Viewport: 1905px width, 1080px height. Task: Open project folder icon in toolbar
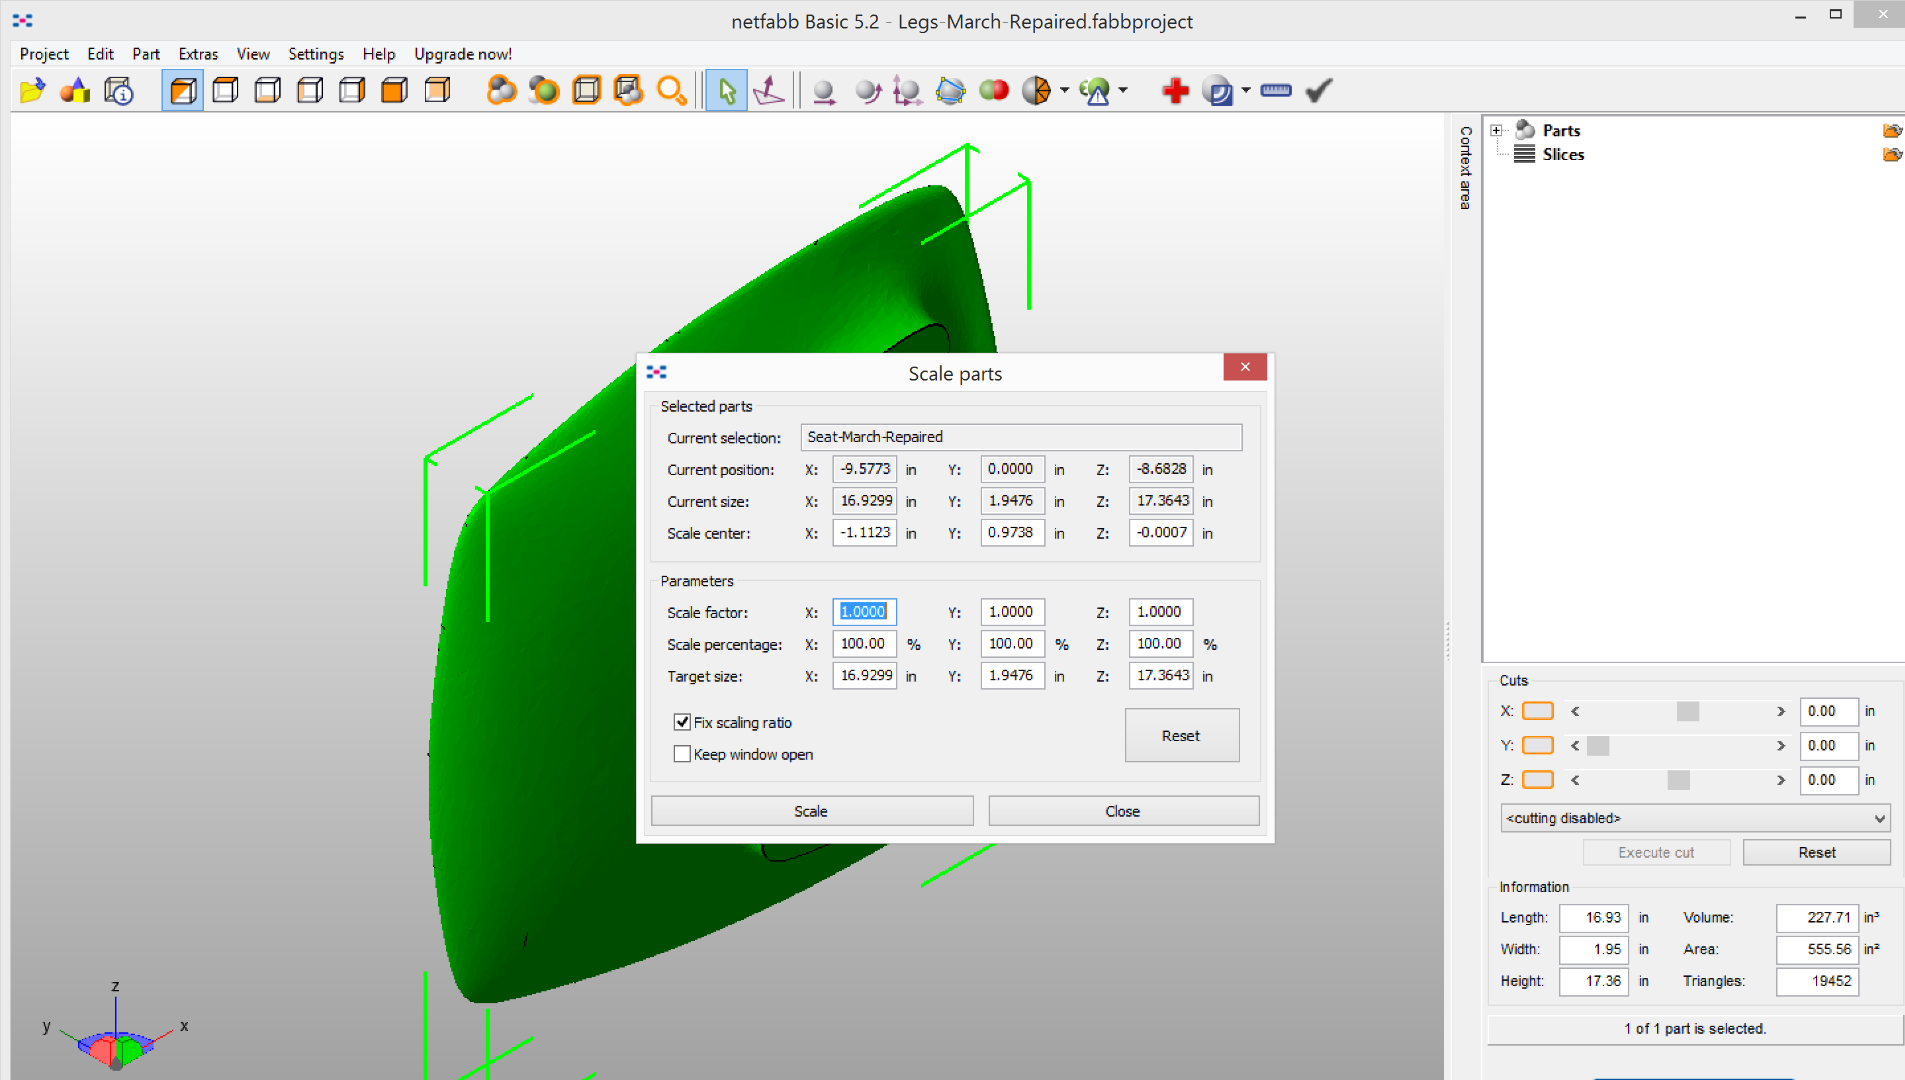(x=33, y=91)
